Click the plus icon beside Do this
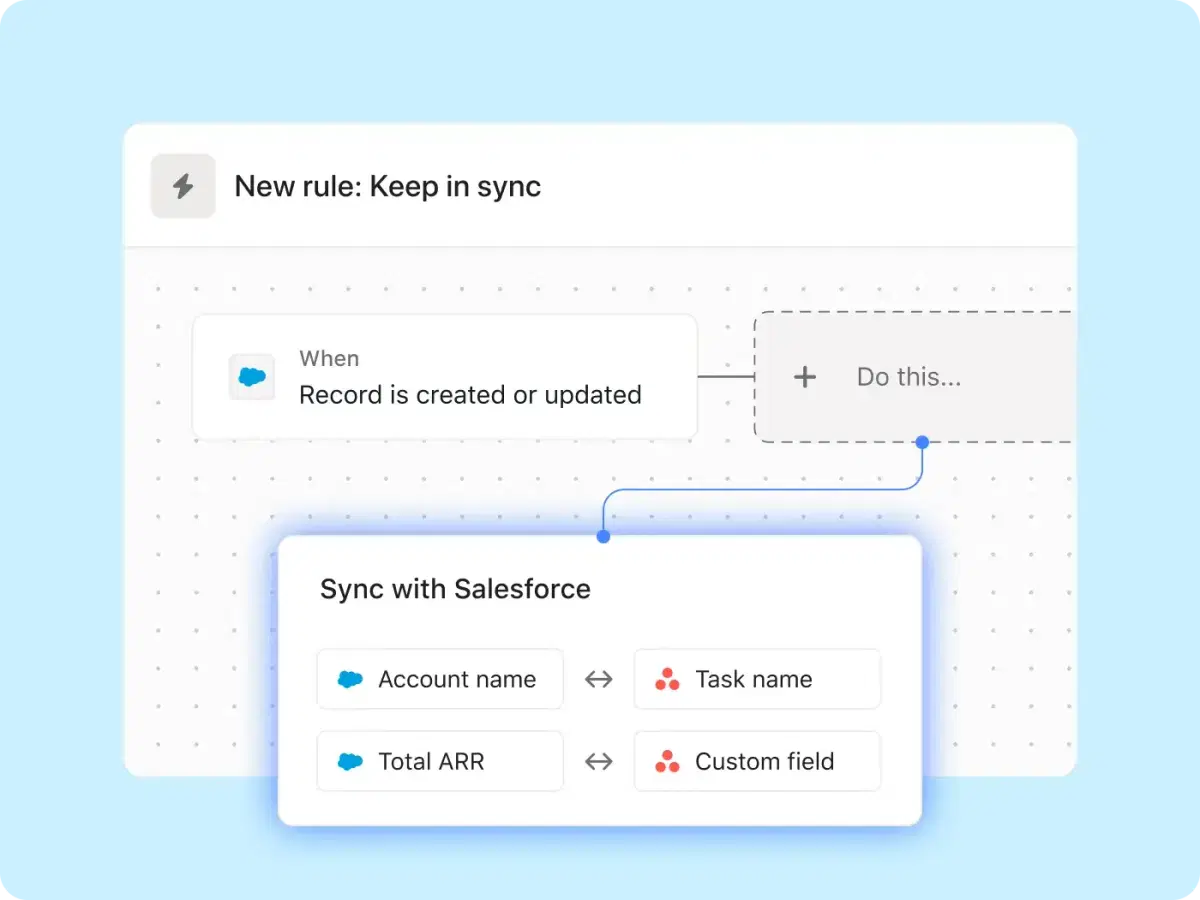 [x=805, y=377]
